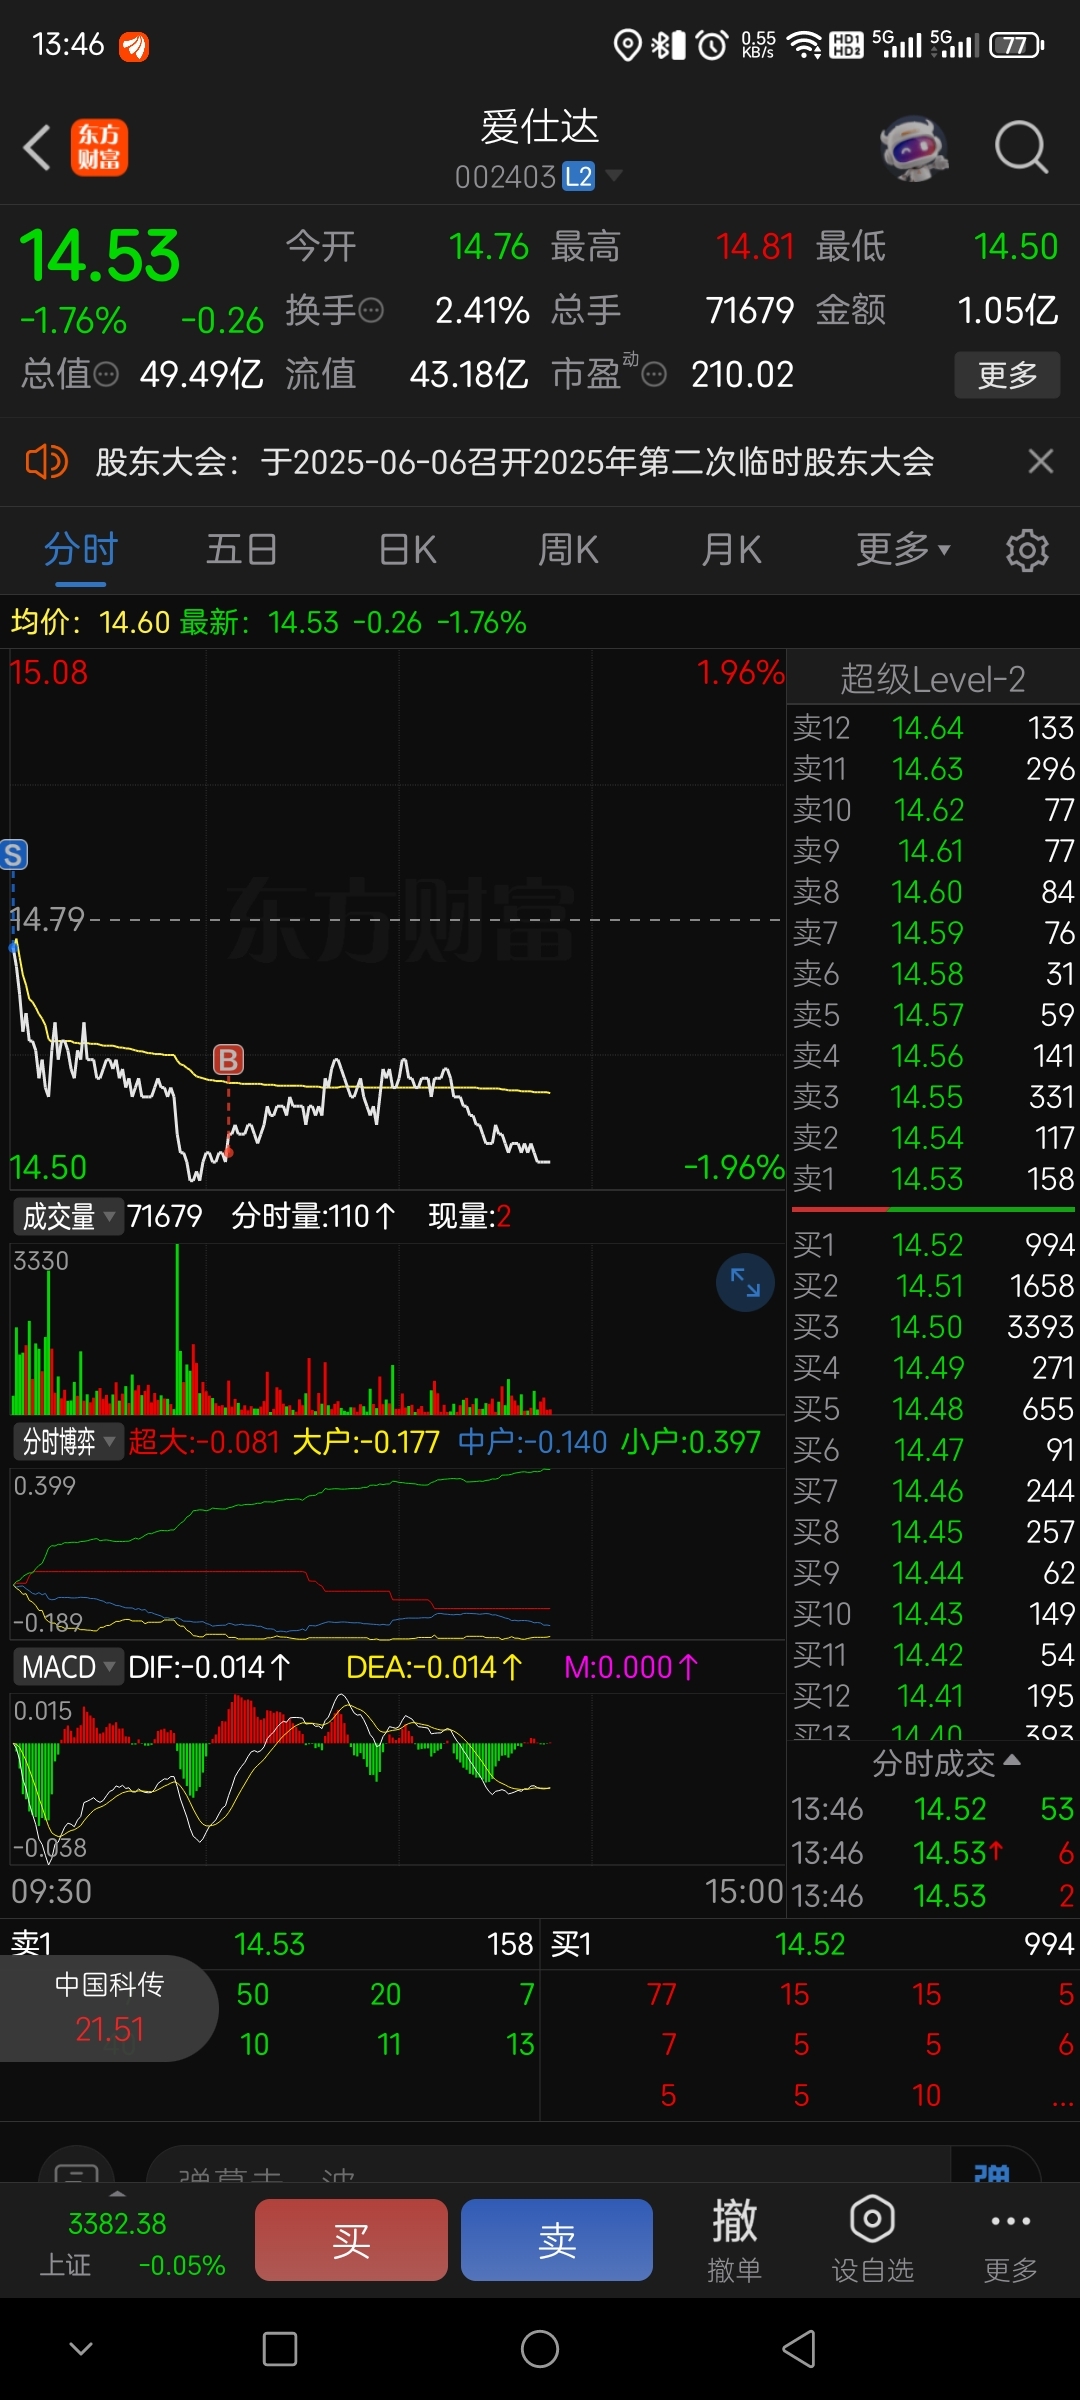This screenshot has width=1080, height=2400.
Task: Tap the 买1 queue detail header
Action: click(811, 1944)
